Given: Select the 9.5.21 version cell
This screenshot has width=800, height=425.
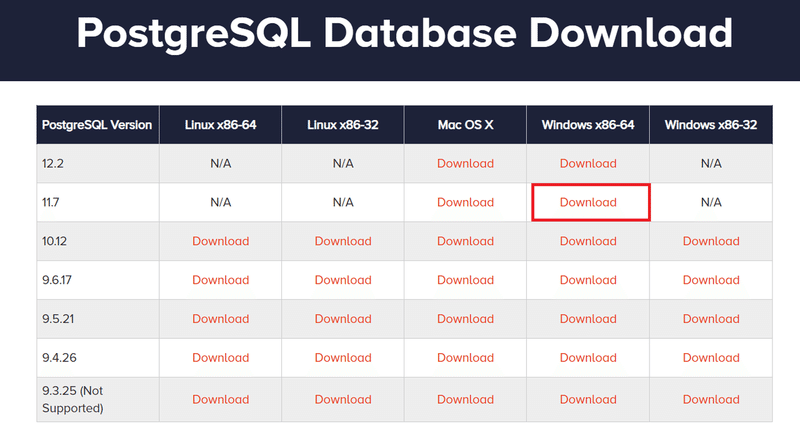Looking at the screenshot, I should coord(97,318).
